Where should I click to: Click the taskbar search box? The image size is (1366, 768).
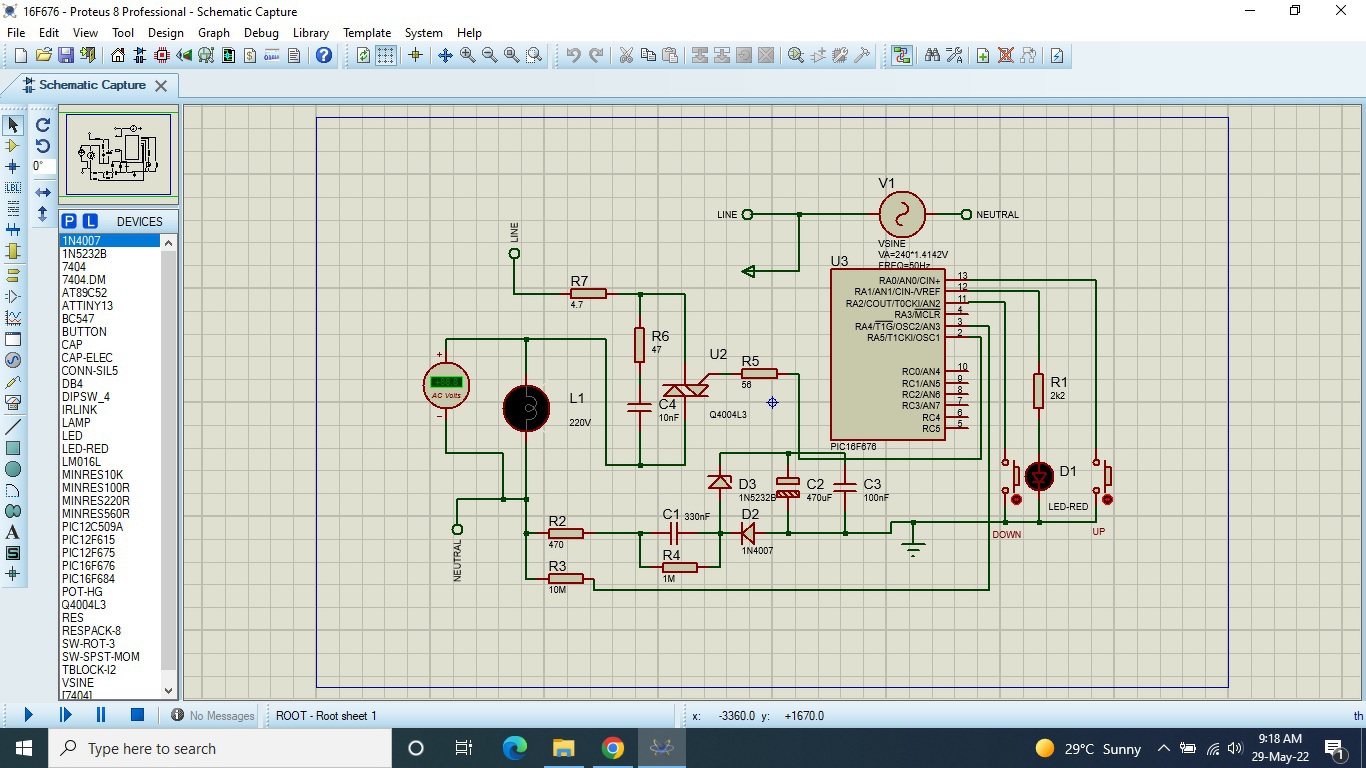[220, 748]
